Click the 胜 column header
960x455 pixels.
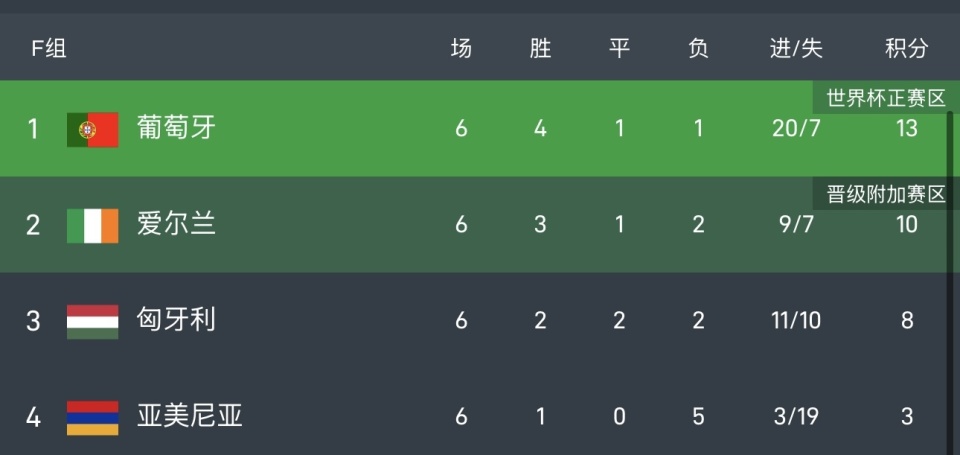(x=540, y=48)
